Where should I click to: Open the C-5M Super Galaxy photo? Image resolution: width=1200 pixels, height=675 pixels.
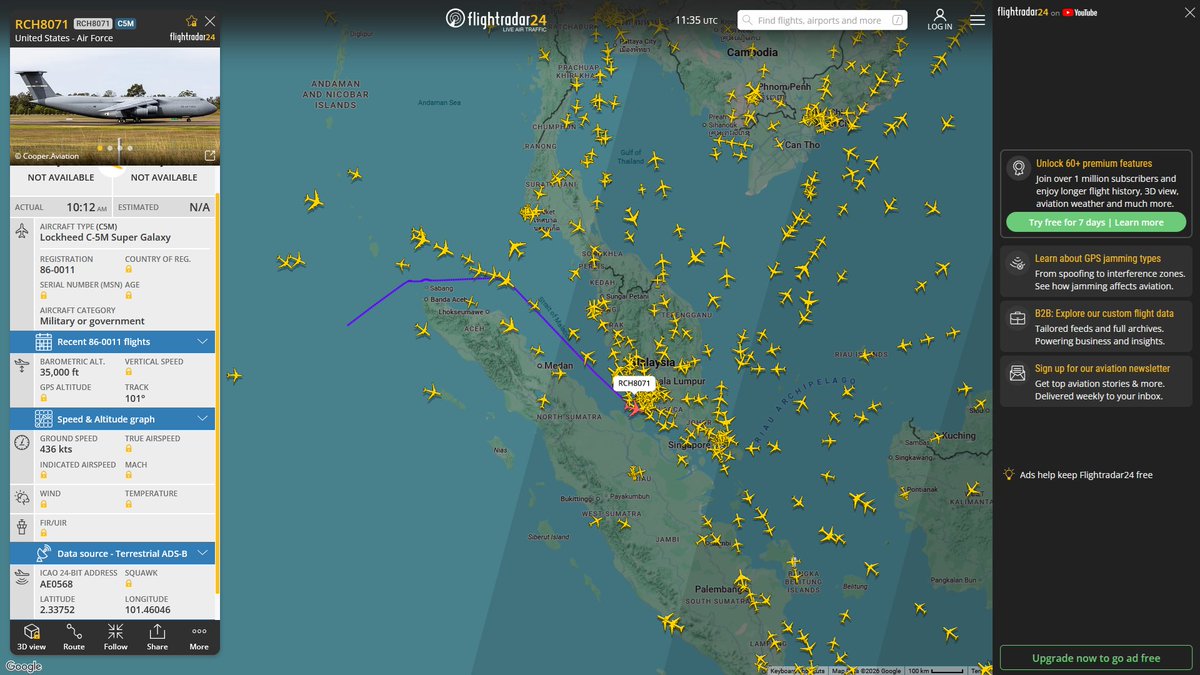point(114,107)
